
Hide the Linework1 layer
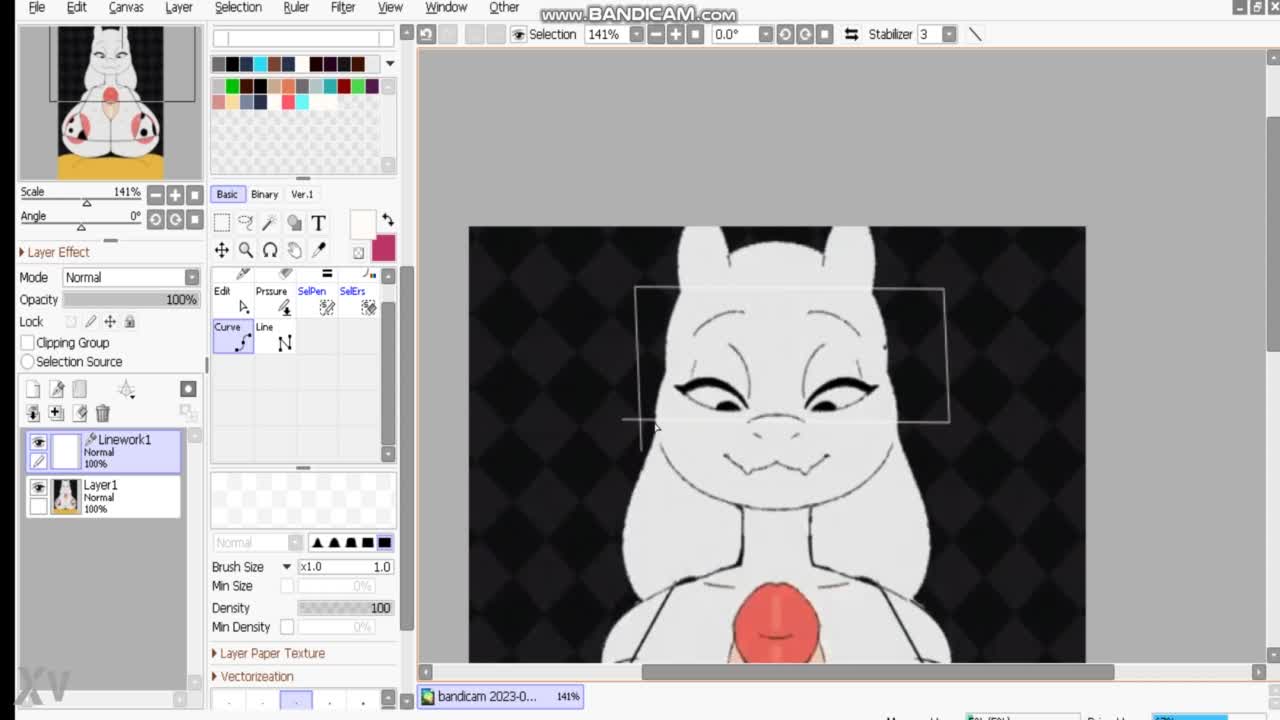click(x=38, y=442)
